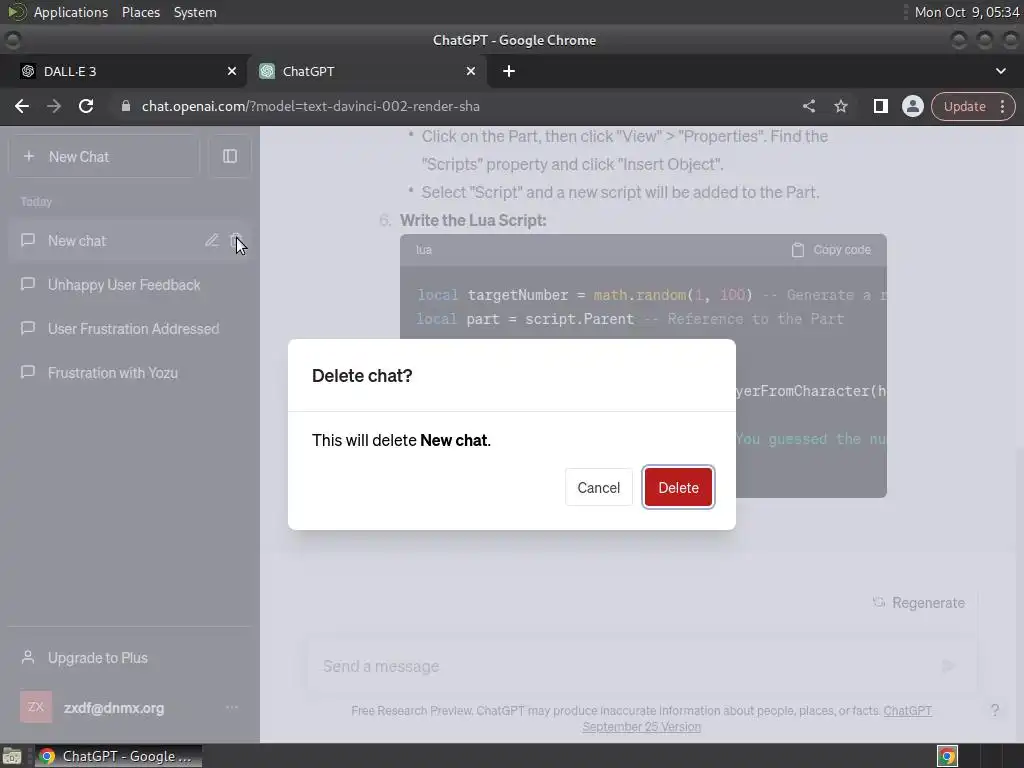1024x768 pixels.
Task: Expand the tab search dropdown arrow
Action: click(1000, 71)
